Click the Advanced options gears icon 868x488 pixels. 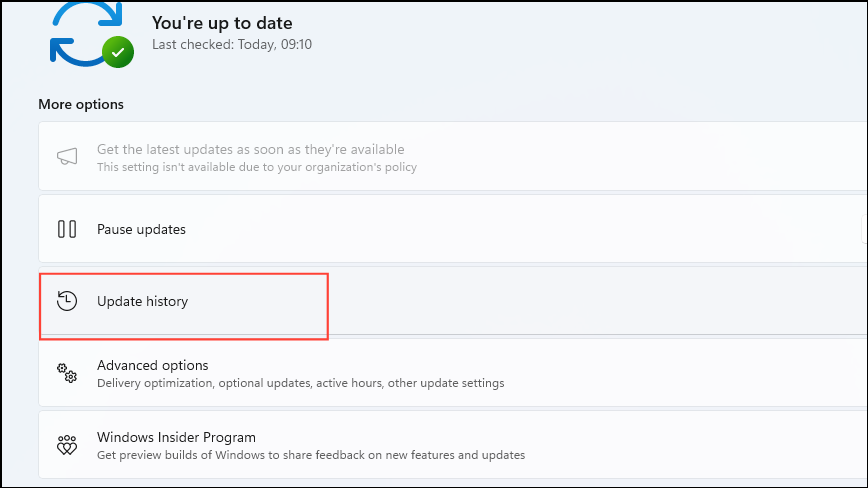tap(67, 373)
